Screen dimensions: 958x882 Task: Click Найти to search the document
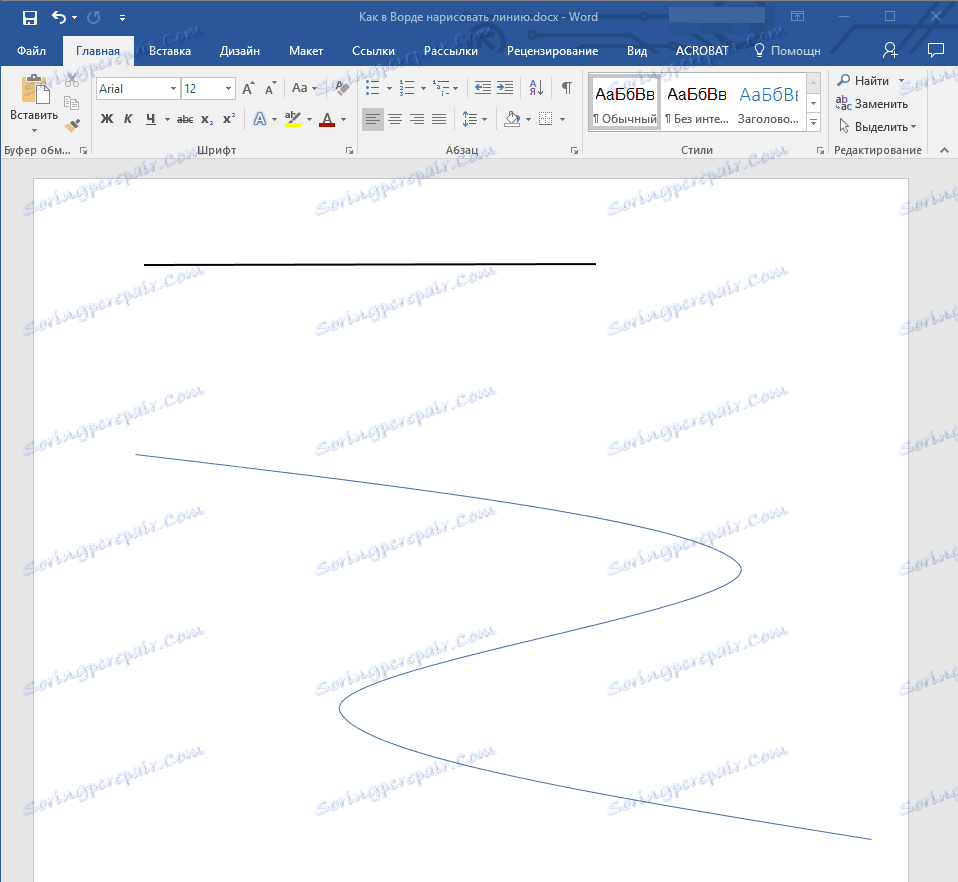click(864, 81)
